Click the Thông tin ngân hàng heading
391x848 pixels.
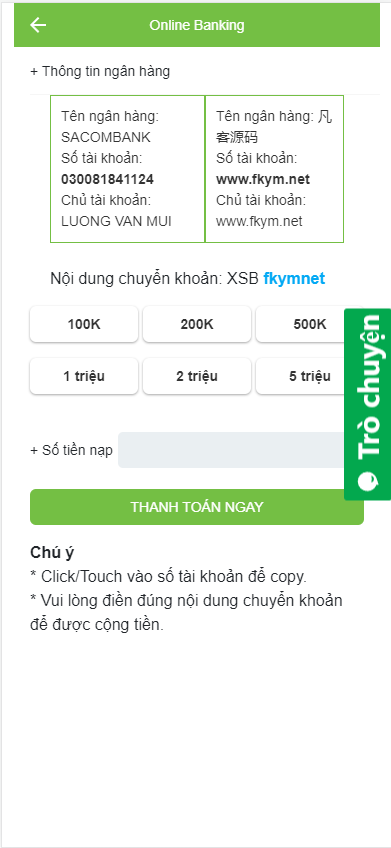(x=100, y=71)
